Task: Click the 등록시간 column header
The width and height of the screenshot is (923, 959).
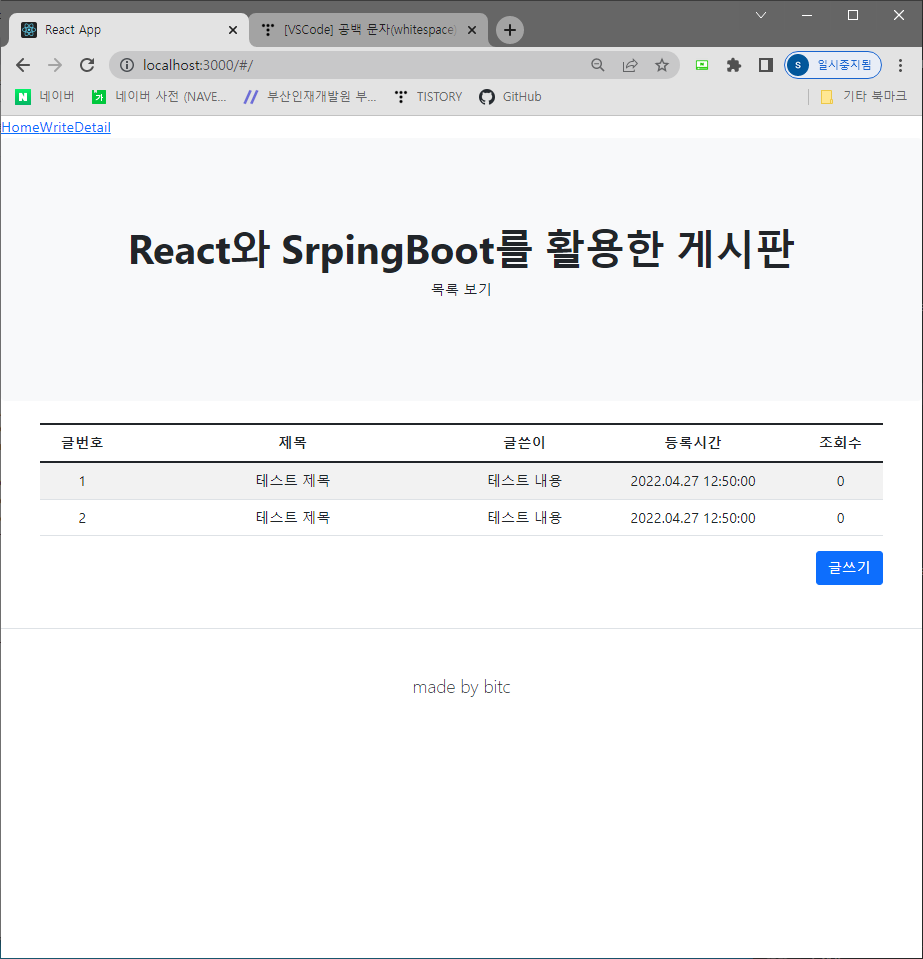Action: pos(692,443)
